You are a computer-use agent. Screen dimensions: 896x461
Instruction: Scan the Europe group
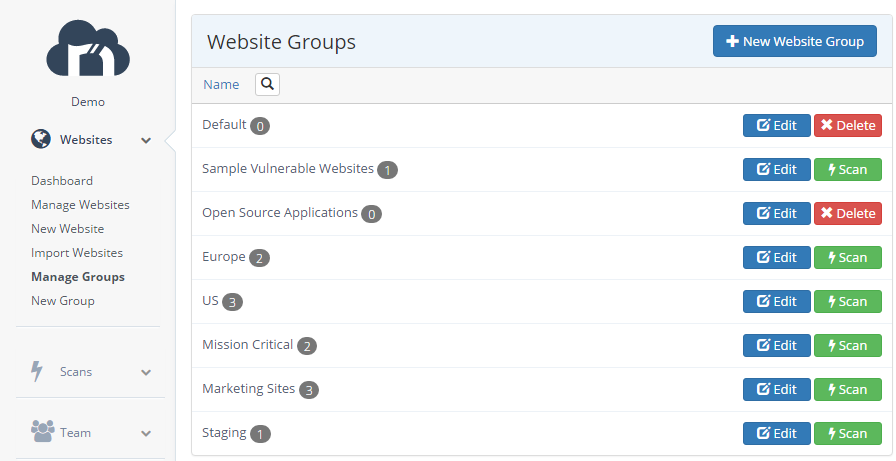click(x=848, y=257)
